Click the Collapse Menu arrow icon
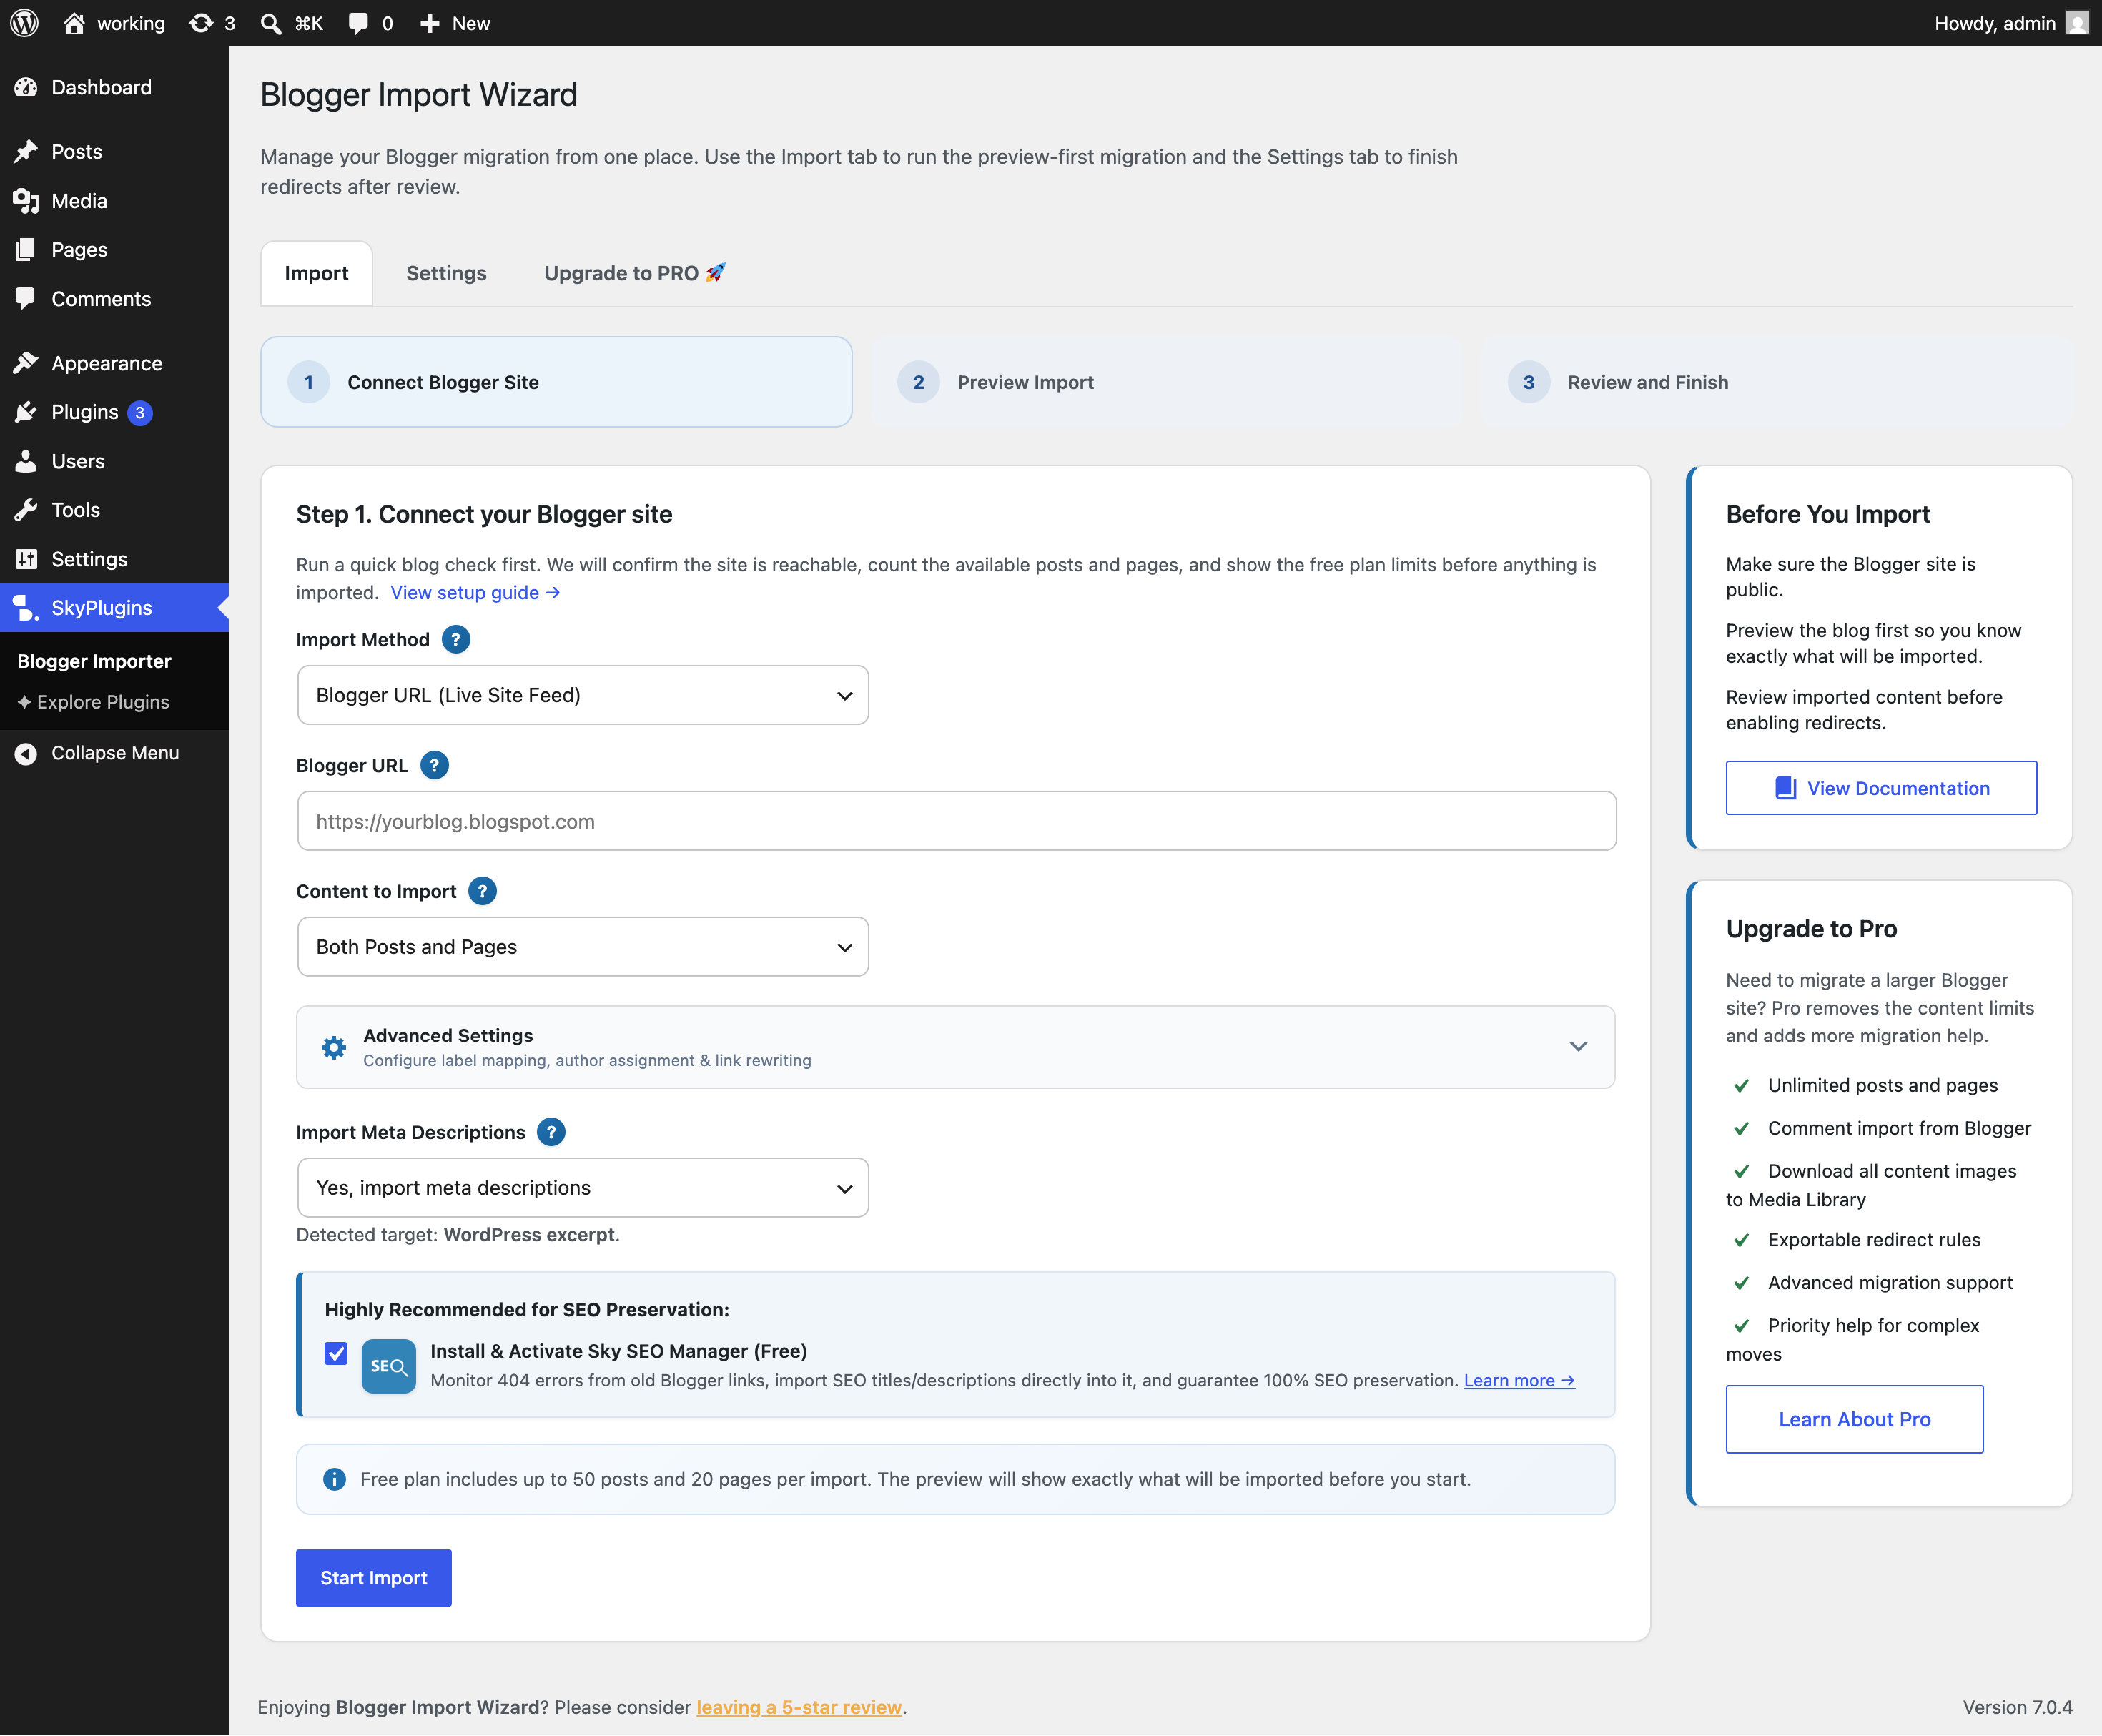This screenshot has height=1736, width=2102. point(26,753)
